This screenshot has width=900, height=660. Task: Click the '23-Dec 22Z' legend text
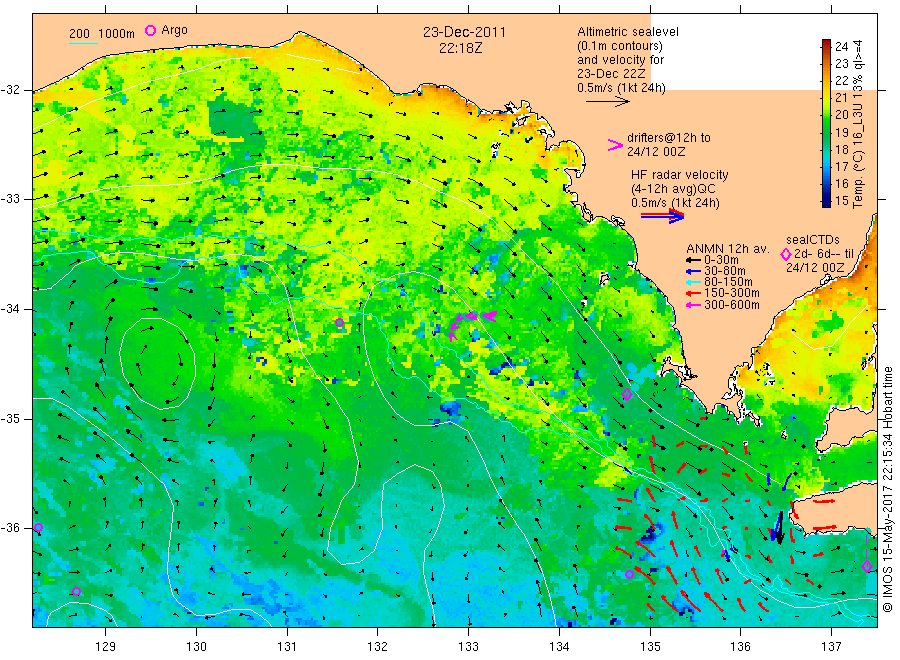point(611,74)
